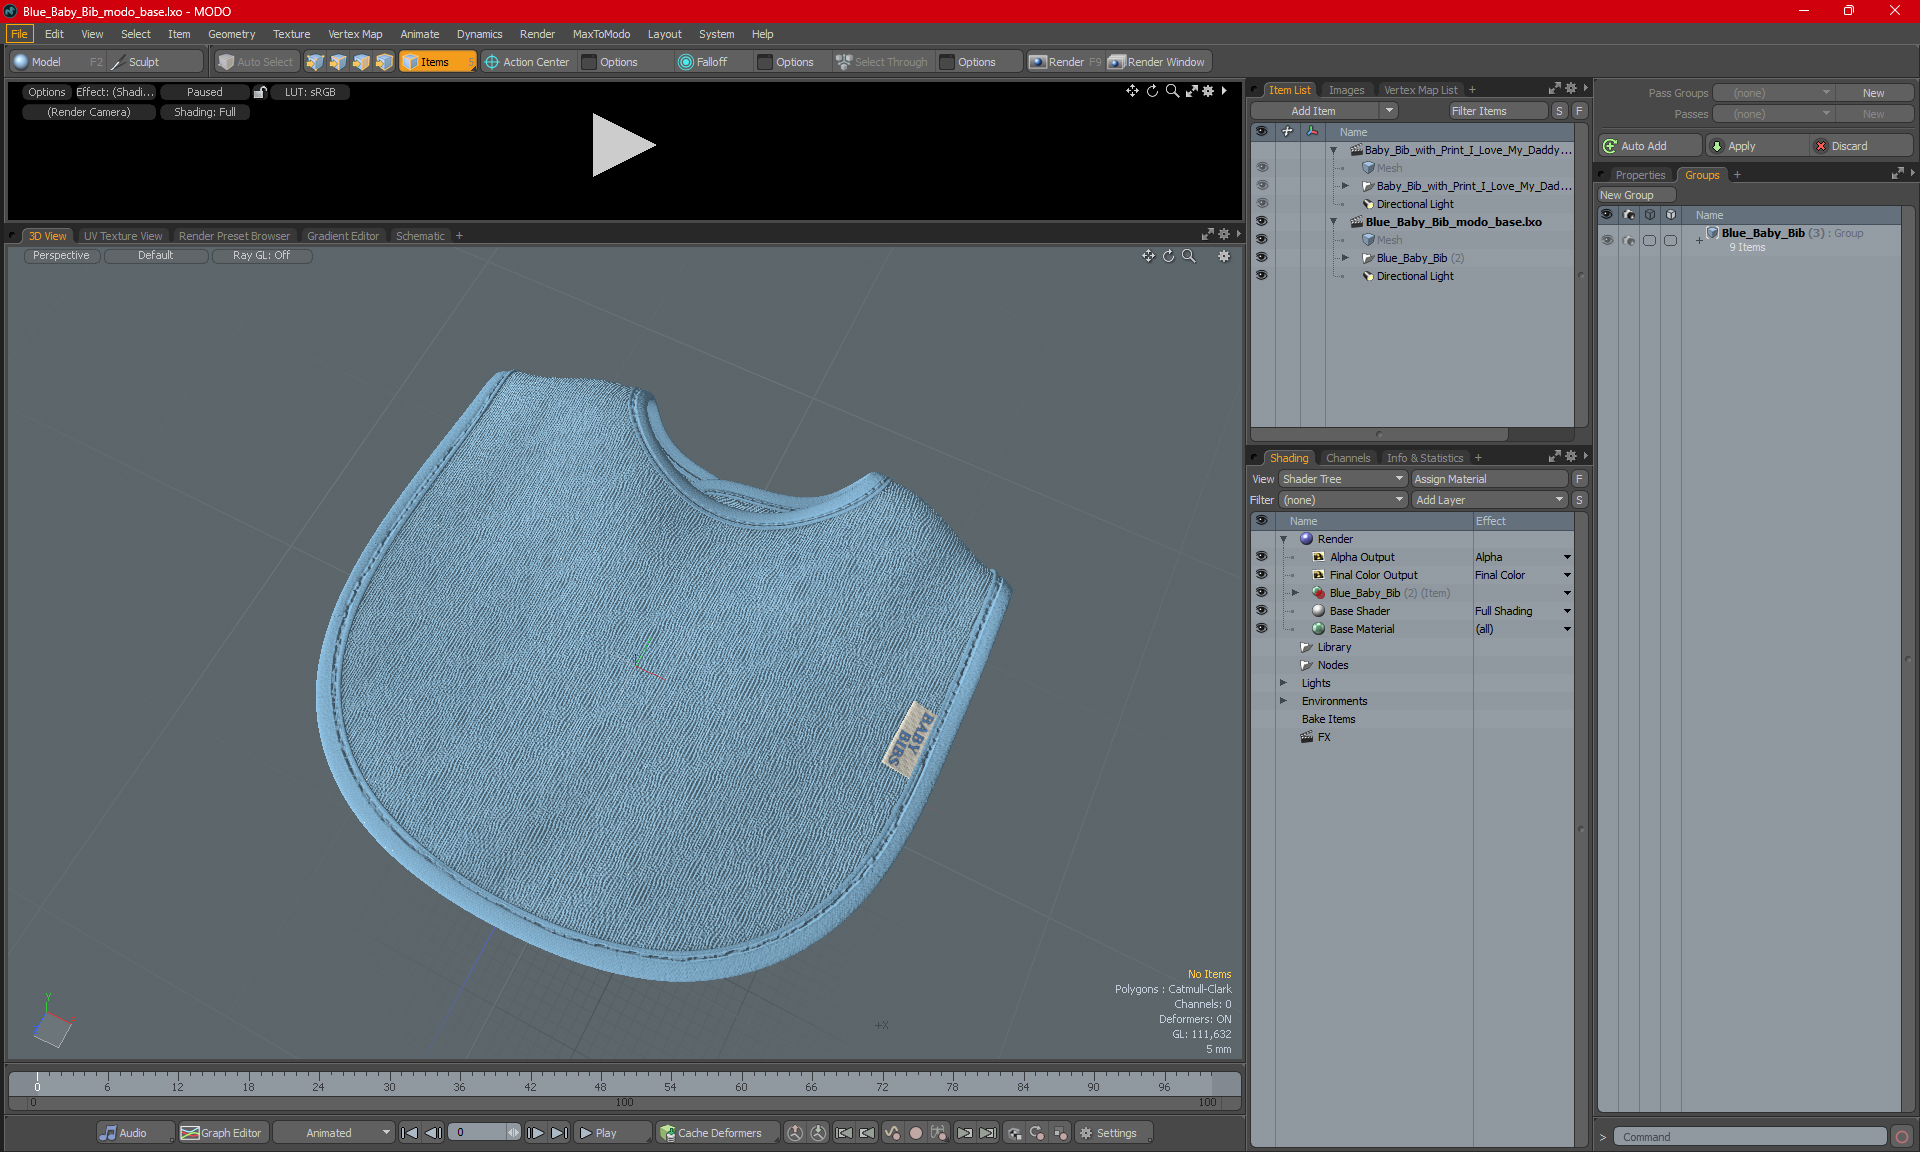Activate the Items selection mode
The height and width of the screenshot is (1152, 1920).
tap(437, 62)
